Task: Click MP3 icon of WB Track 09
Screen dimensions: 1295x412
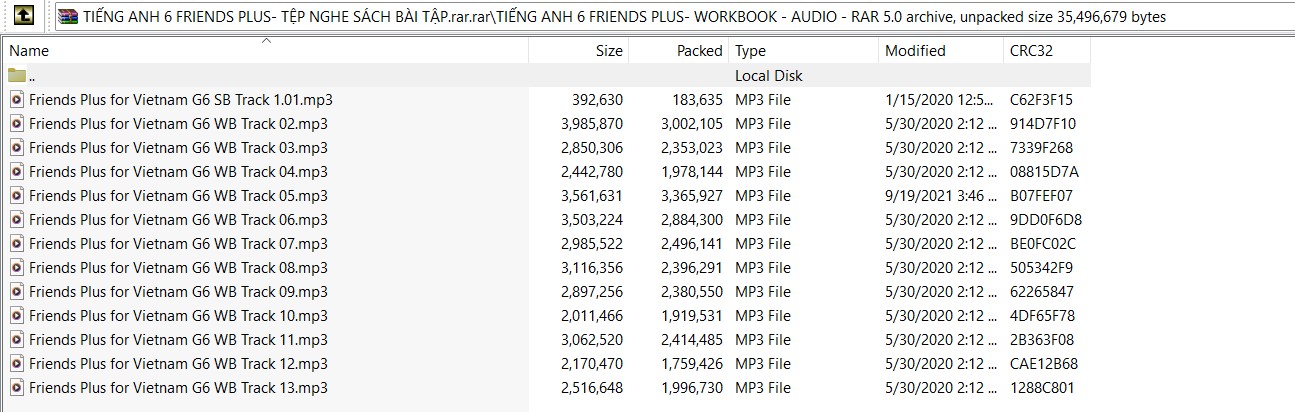Action: [x=16, y=291]
